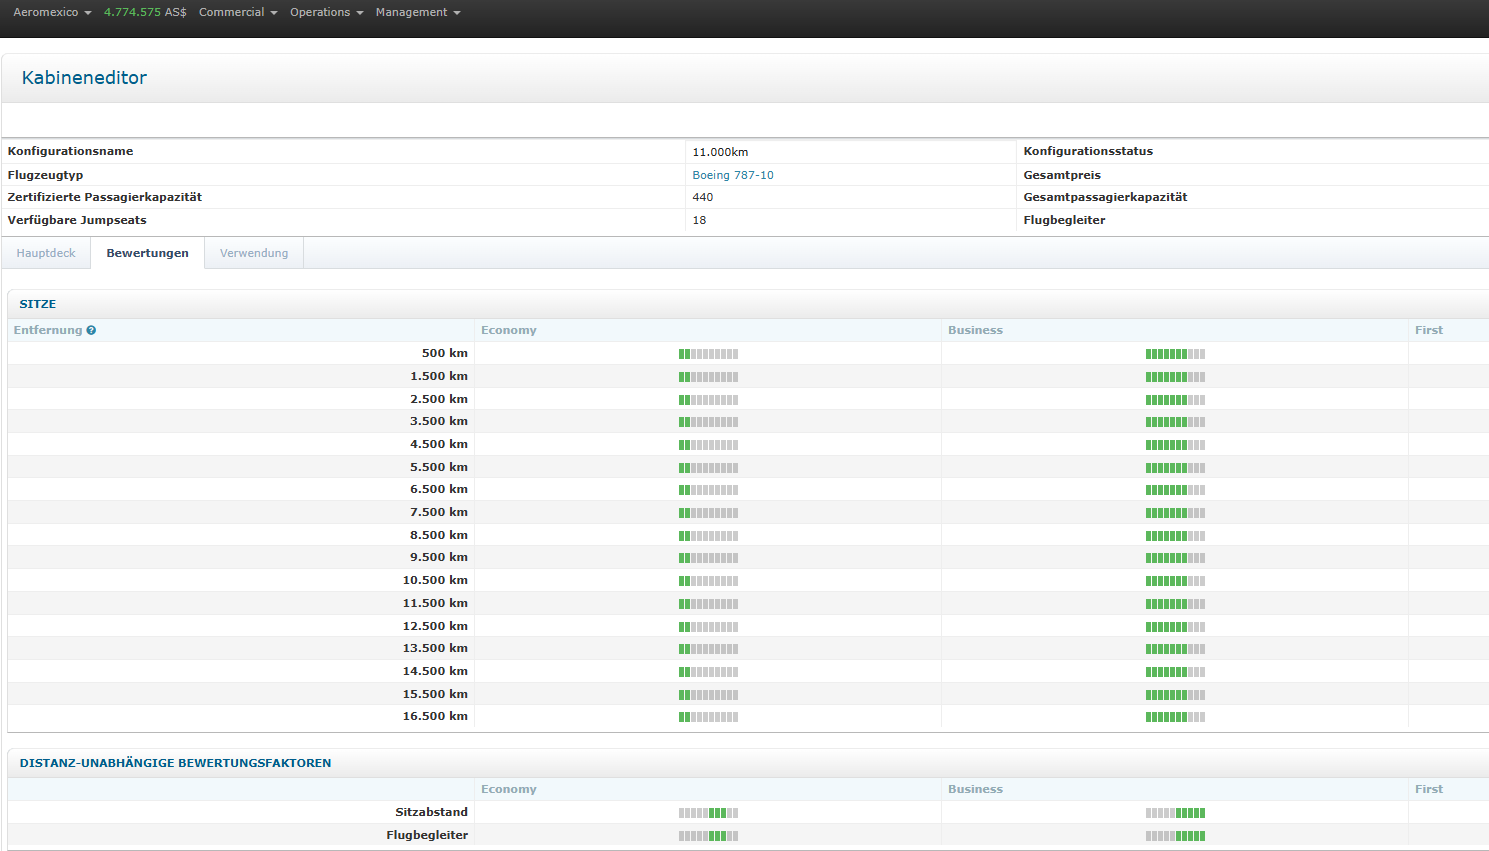Click the Entfernung column header
This screenshot has width=1489, height=851.
click(48, 330)
